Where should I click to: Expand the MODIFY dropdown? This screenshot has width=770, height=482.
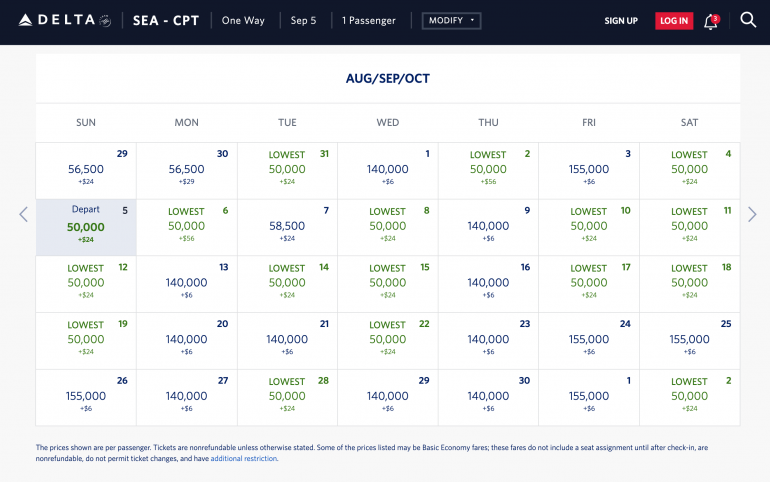point(452,20)
